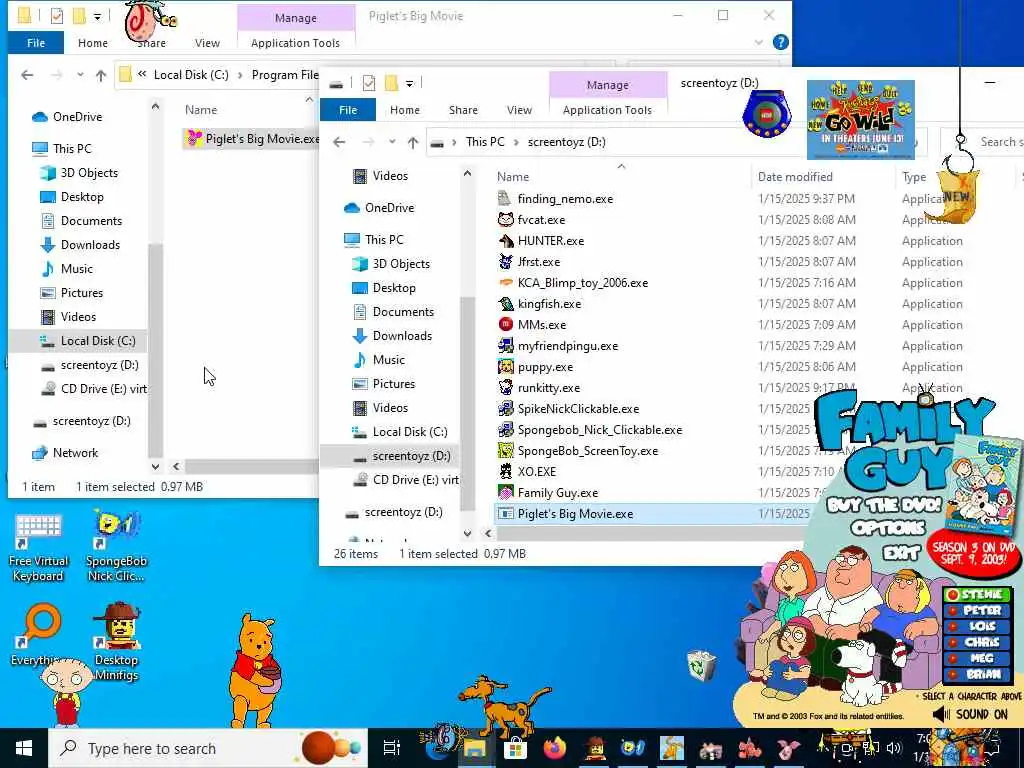The image size is (1024, 768).
Task: Expand ribbon in Piglet's Big Movie window
Action: (758, 42)
